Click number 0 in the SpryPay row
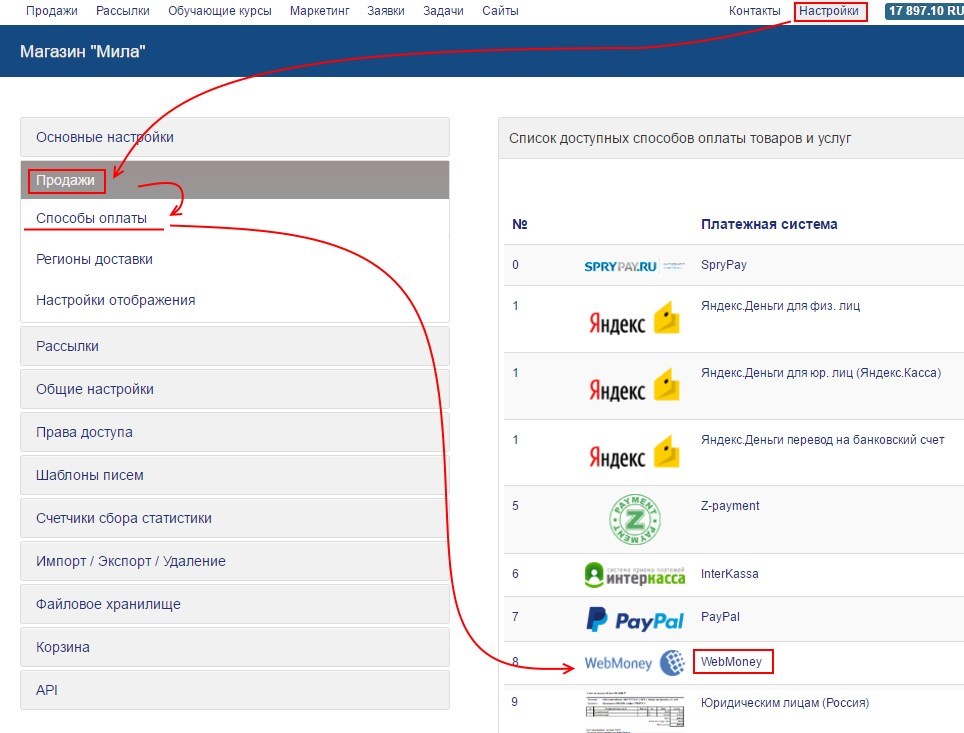 [515, 265]
